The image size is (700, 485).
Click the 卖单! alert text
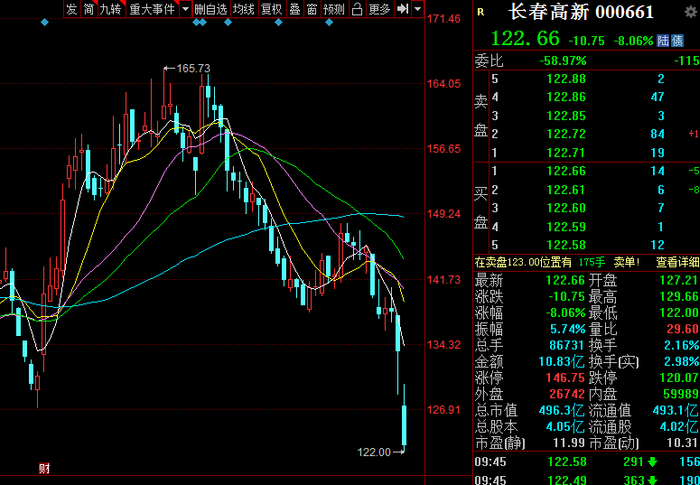(x=627, y=262)
